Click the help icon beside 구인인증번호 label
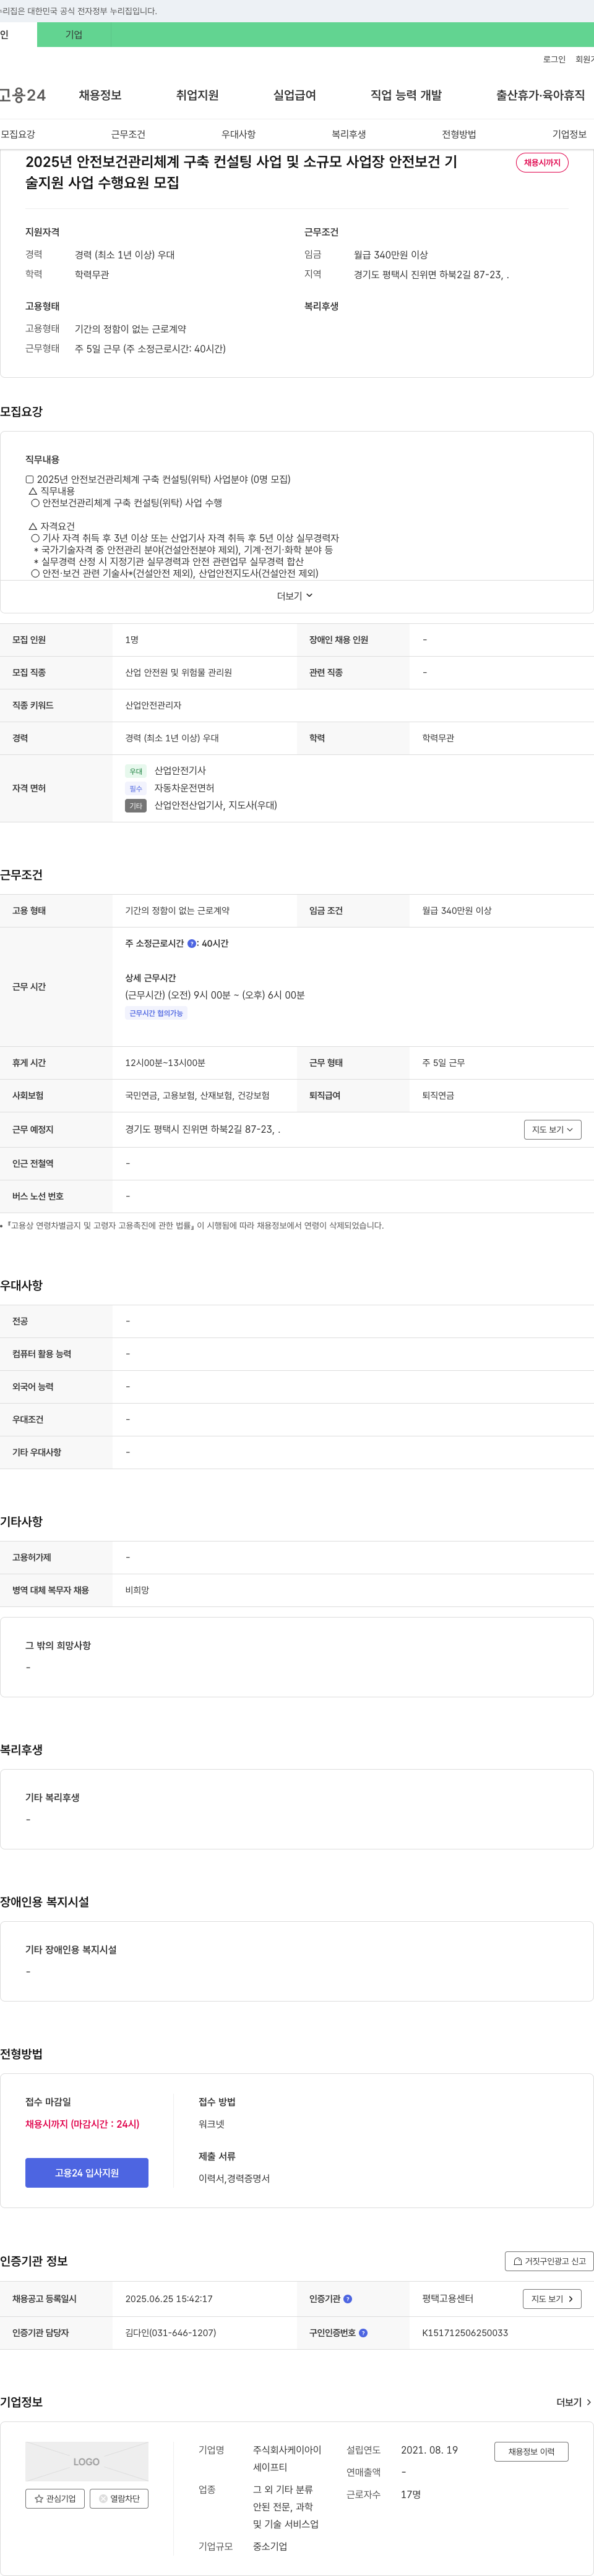Image resolution: width=594 pixels, height=2576 pixels. click(x=363, y=2332)
